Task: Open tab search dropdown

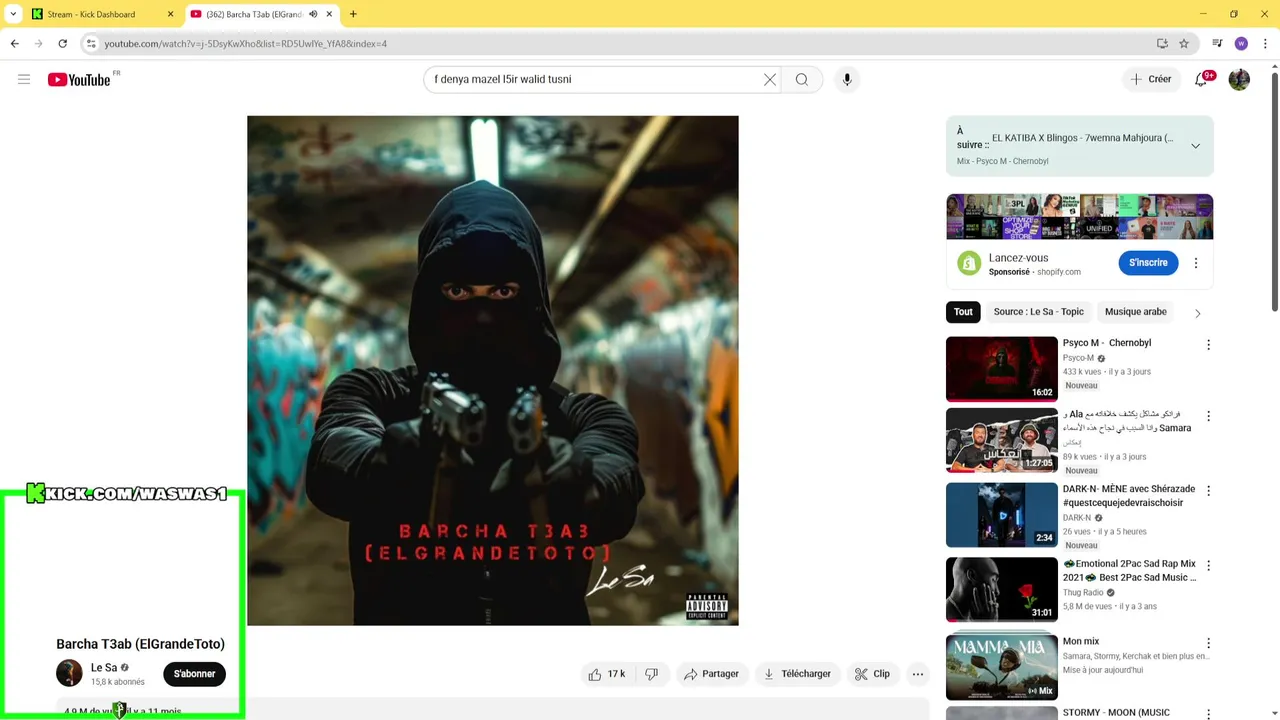Action: (x=13, y=14)
